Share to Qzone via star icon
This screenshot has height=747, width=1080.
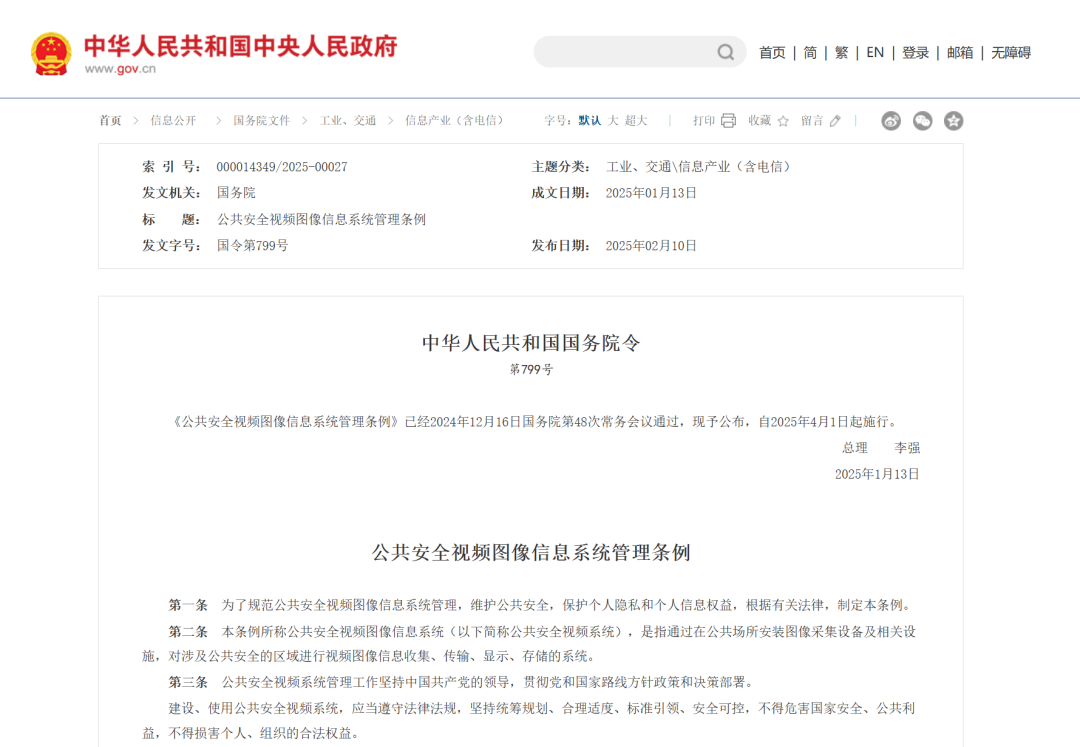coord(953,120)
